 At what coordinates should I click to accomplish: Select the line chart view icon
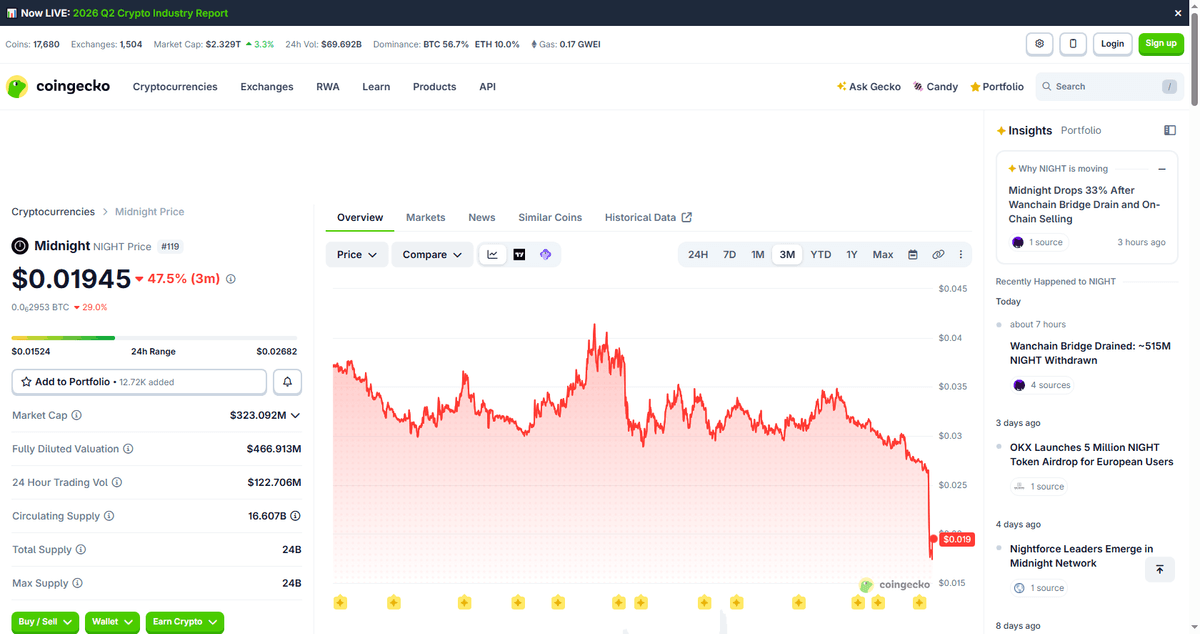(x=493, y=255)
